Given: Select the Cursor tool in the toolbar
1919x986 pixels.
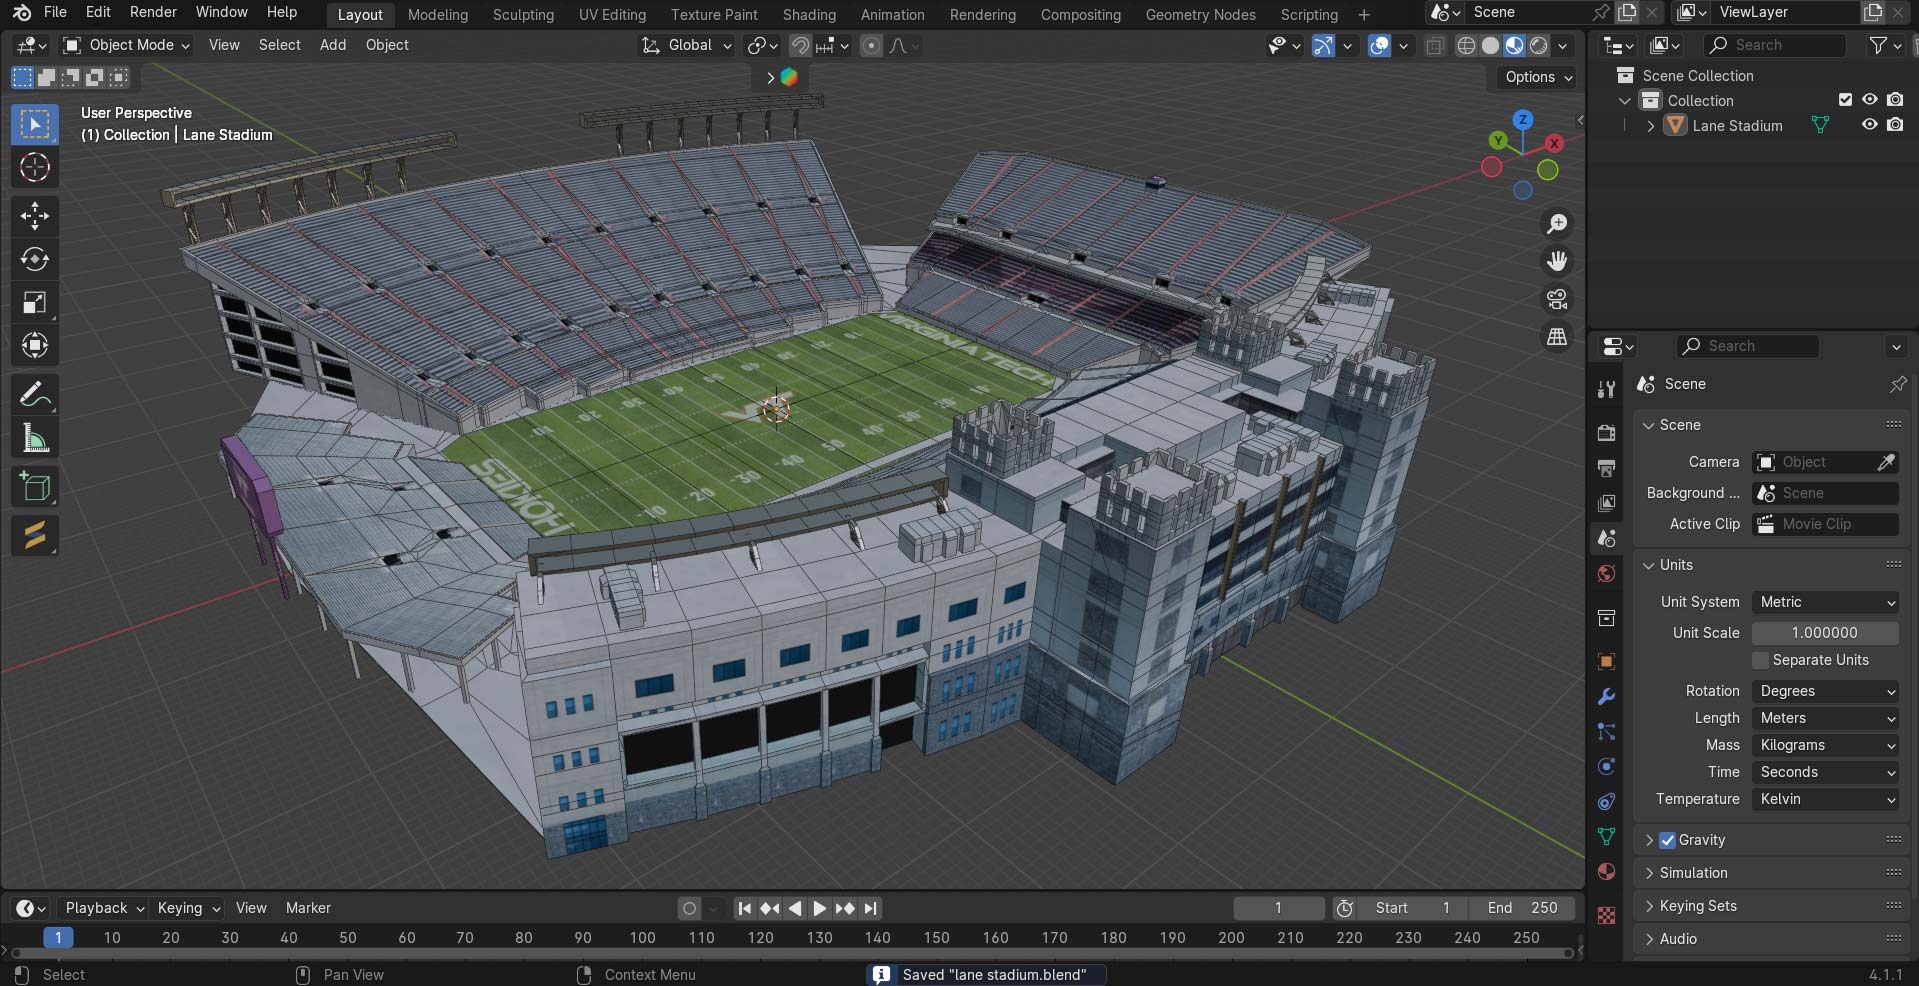Looking at the screenshot, I should (35, 167).
